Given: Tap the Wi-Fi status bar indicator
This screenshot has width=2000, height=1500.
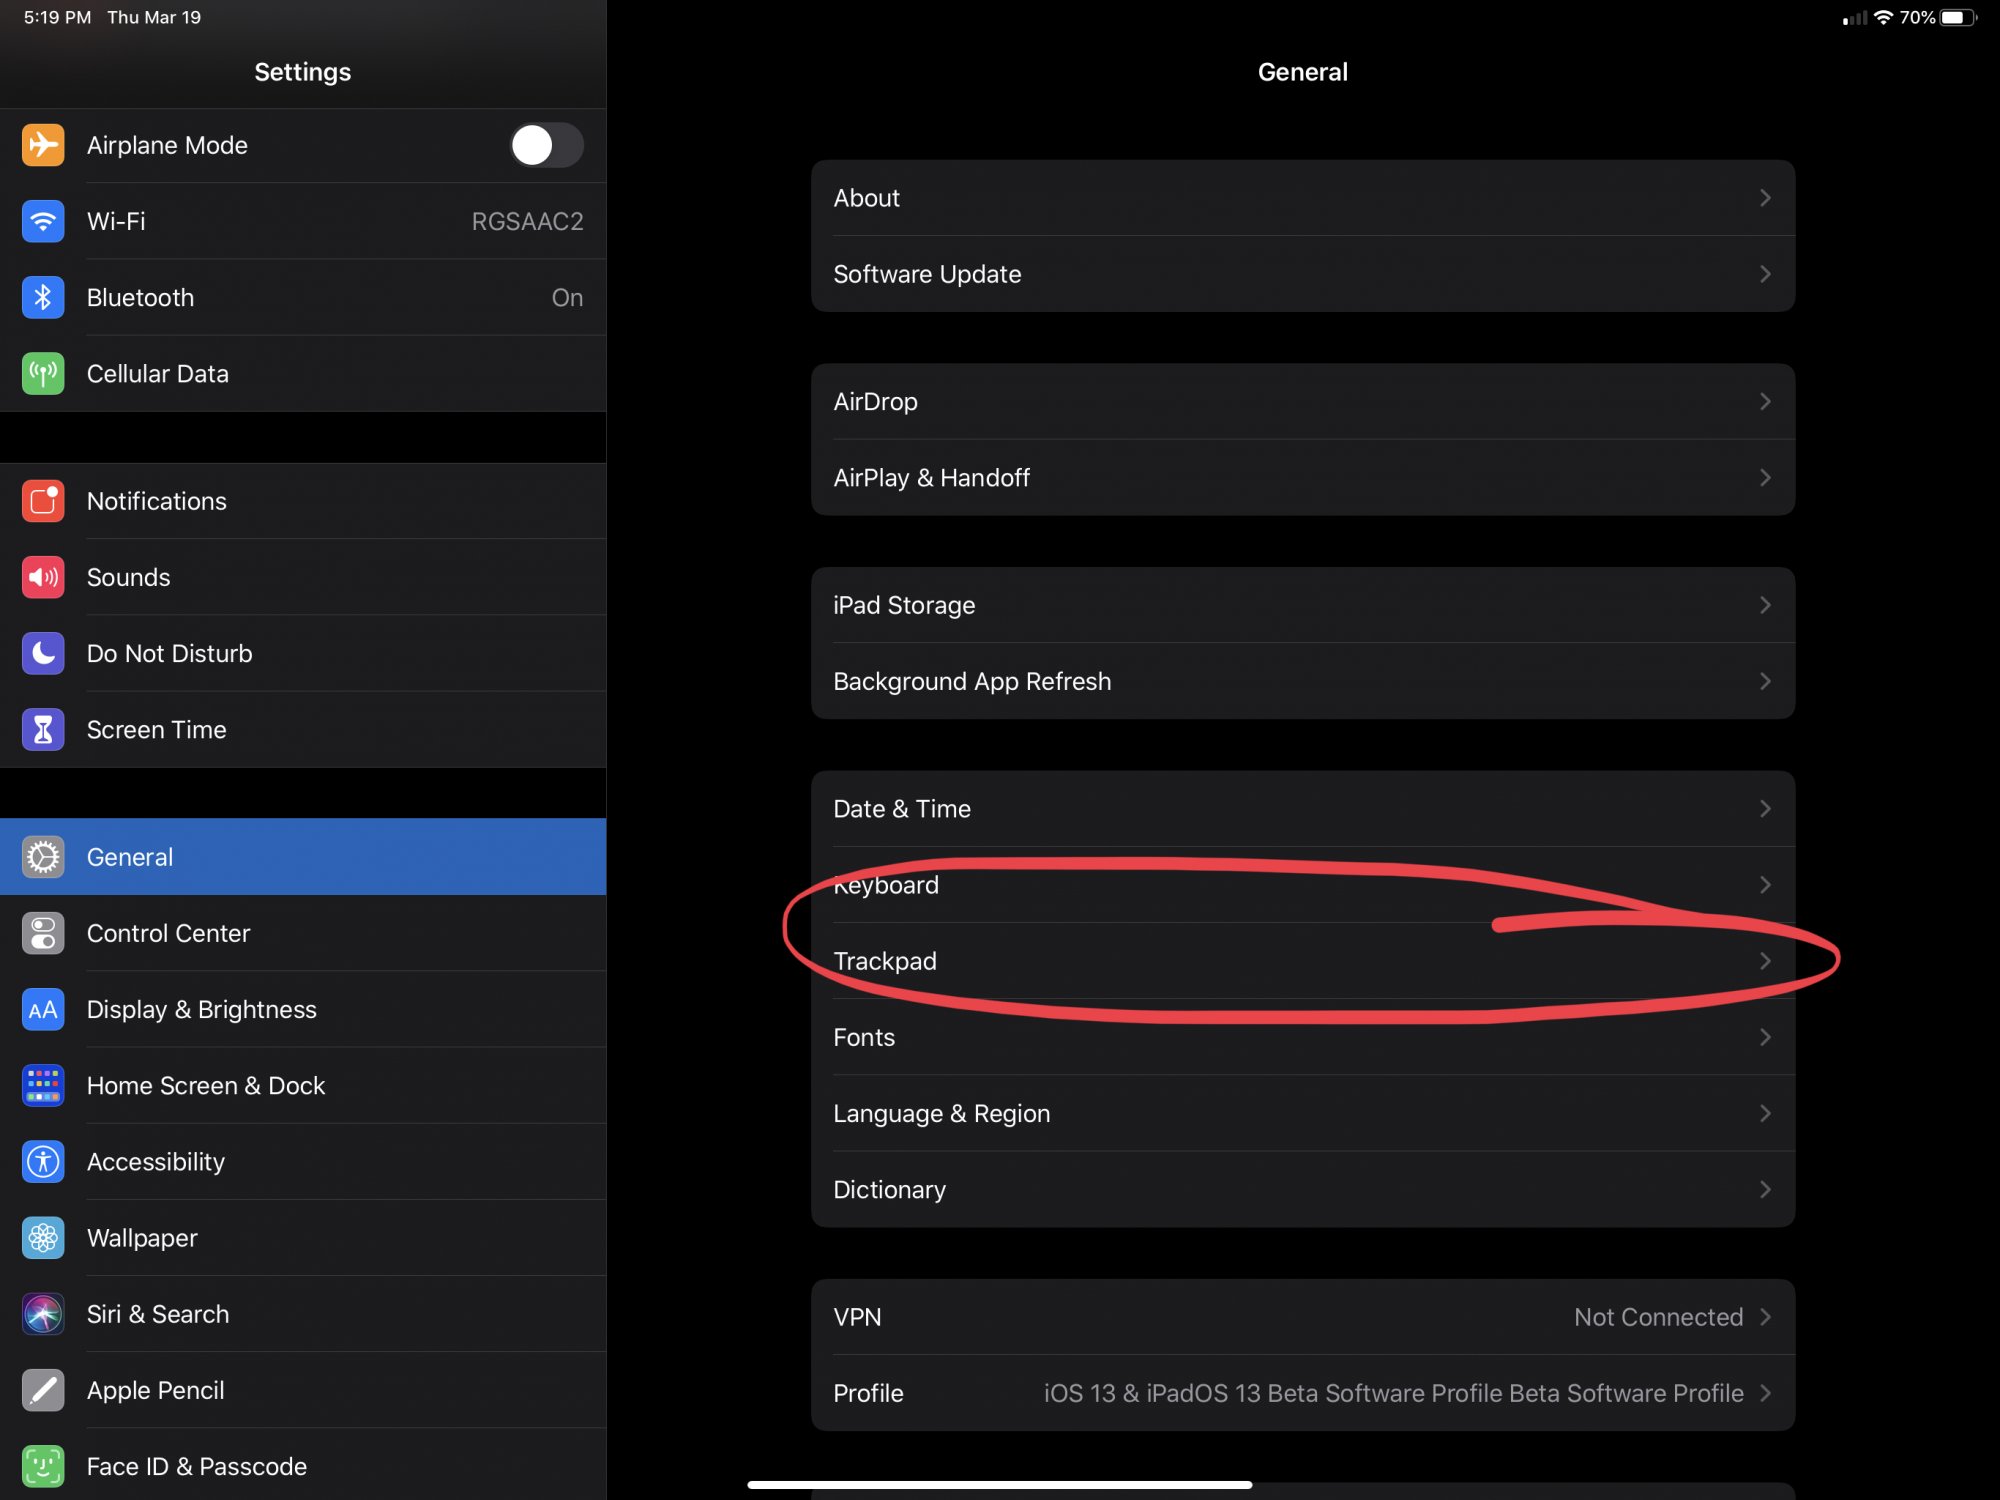Looking at the screenshot, I should pyautogui.click(x=1884, y=17).
